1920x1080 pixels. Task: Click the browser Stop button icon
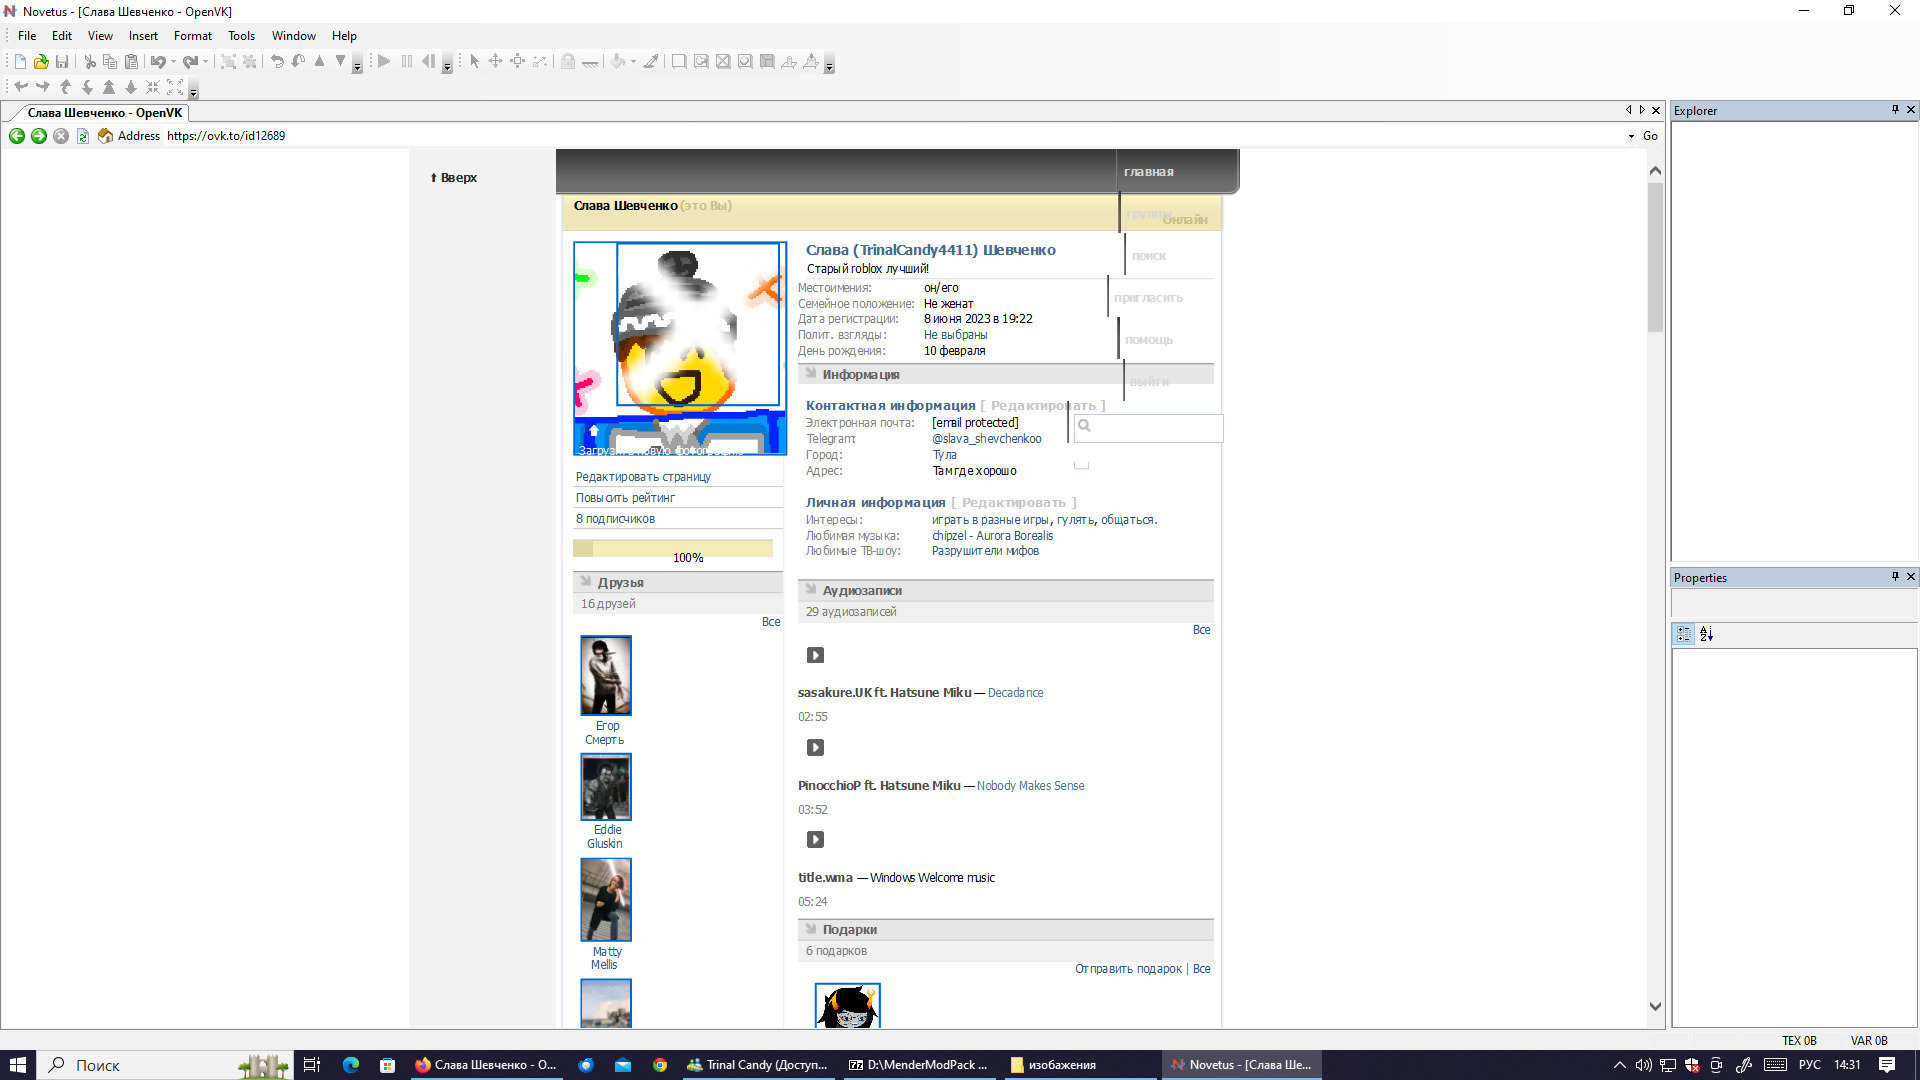click(x=61, y=136)
